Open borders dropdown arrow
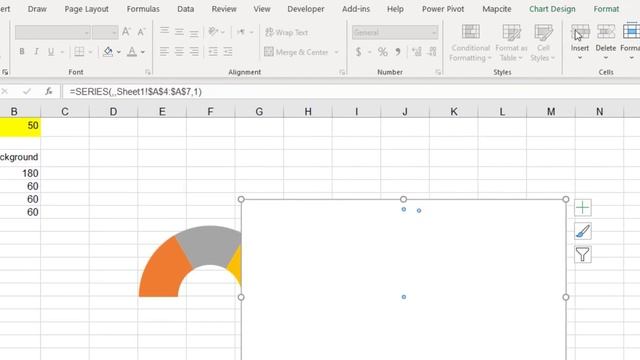 tap(90, 52)
